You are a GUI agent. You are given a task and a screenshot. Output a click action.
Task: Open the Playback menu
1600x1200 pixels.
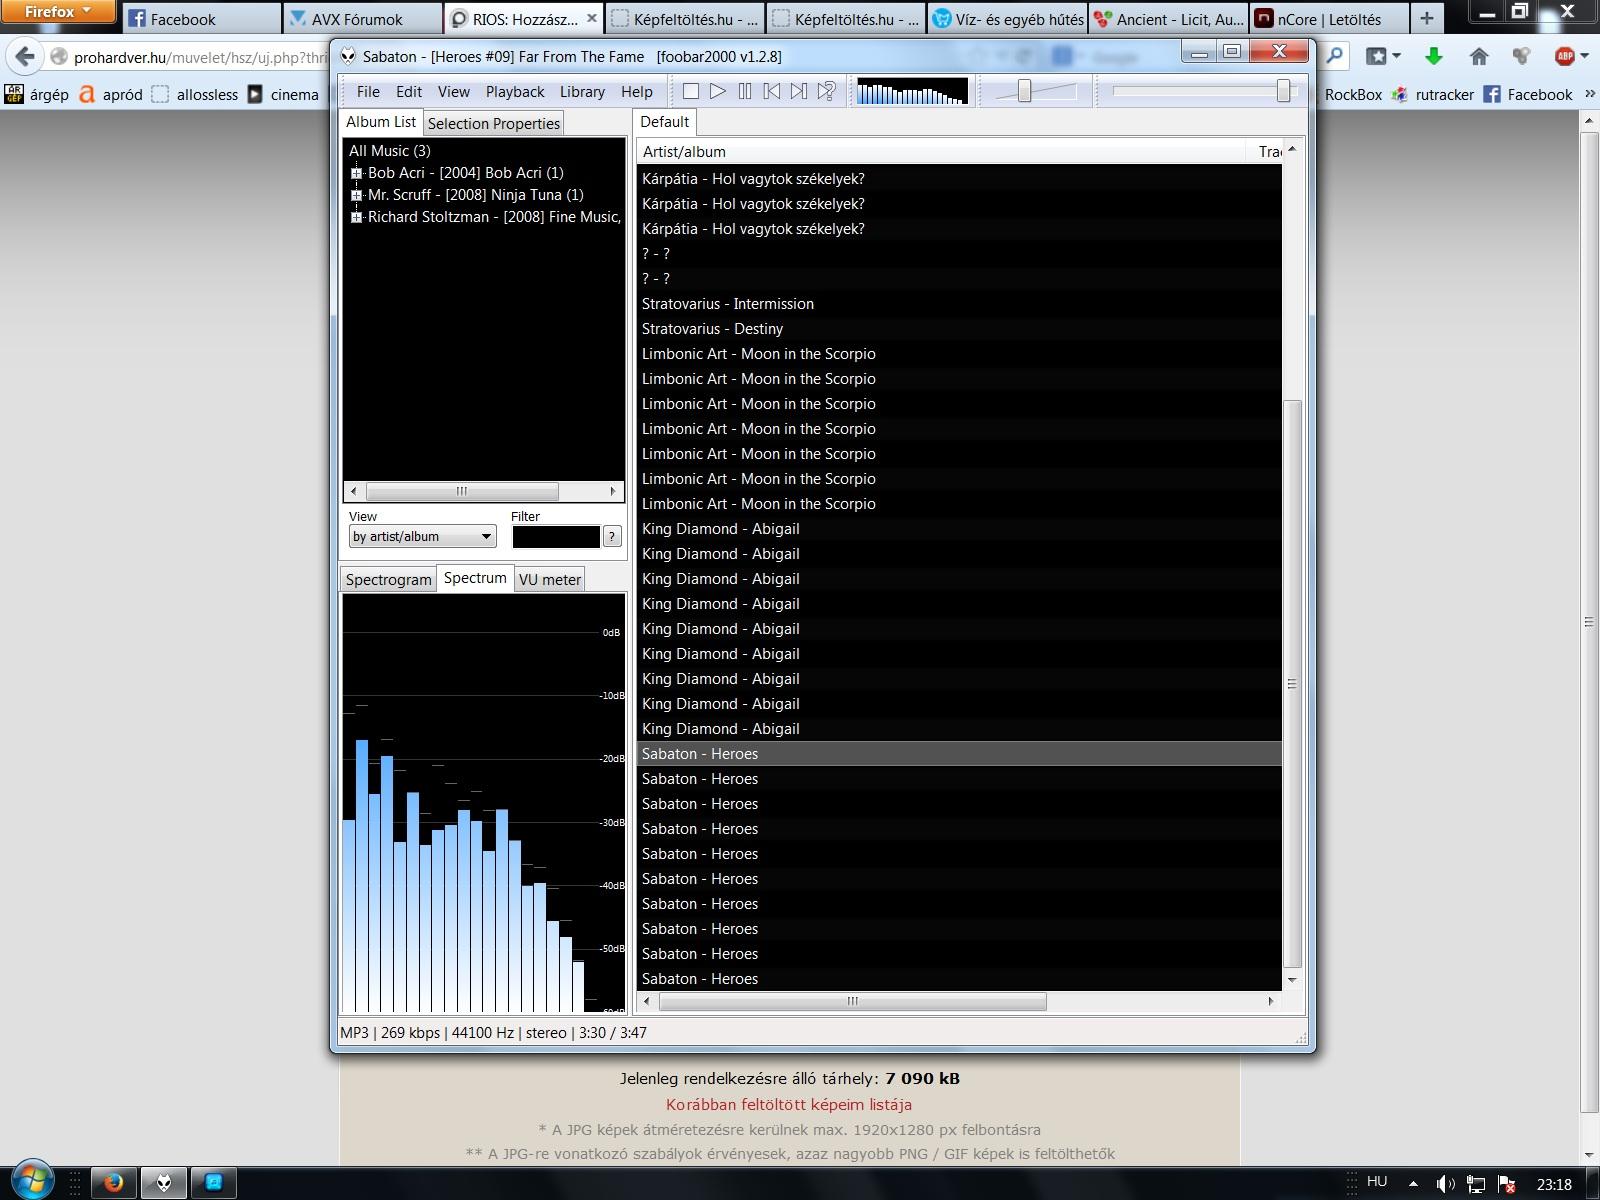coord(515,91)
